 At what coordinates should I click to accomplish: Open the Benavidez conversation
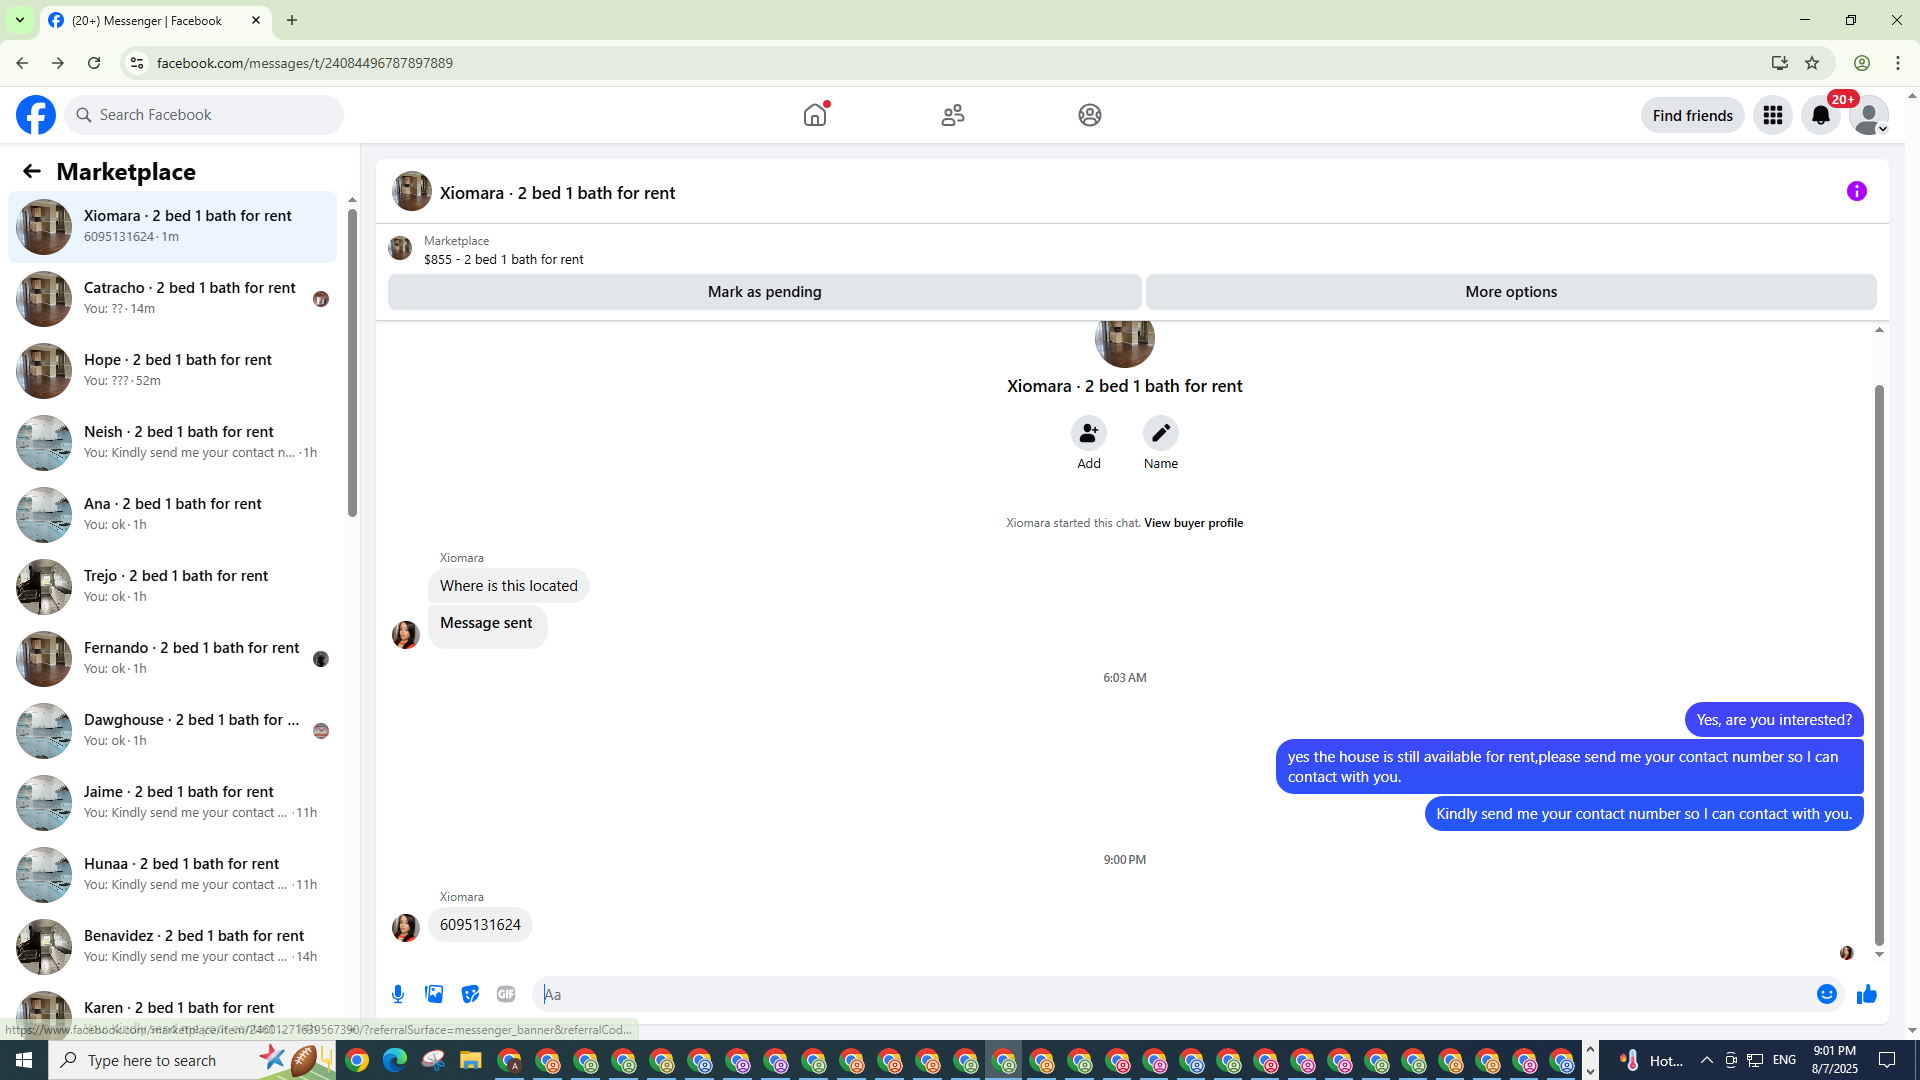coord(172,947)
